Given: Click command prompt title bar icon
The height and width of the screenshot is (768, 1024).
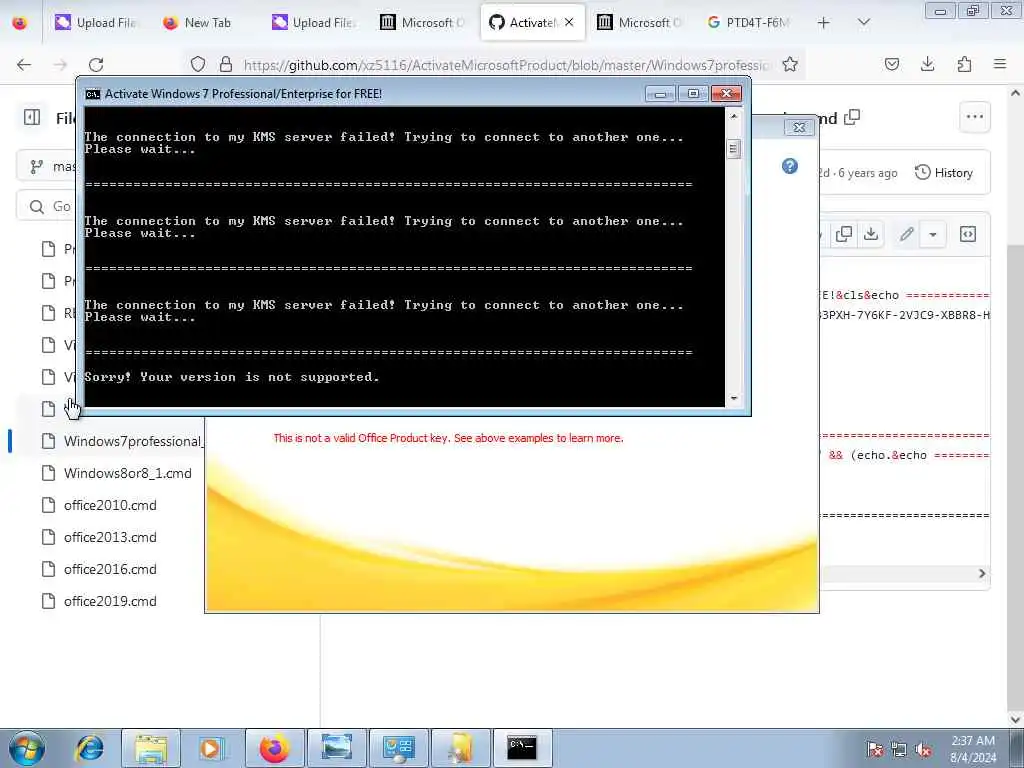Looking at the screenshot, I should coord(93,94).
